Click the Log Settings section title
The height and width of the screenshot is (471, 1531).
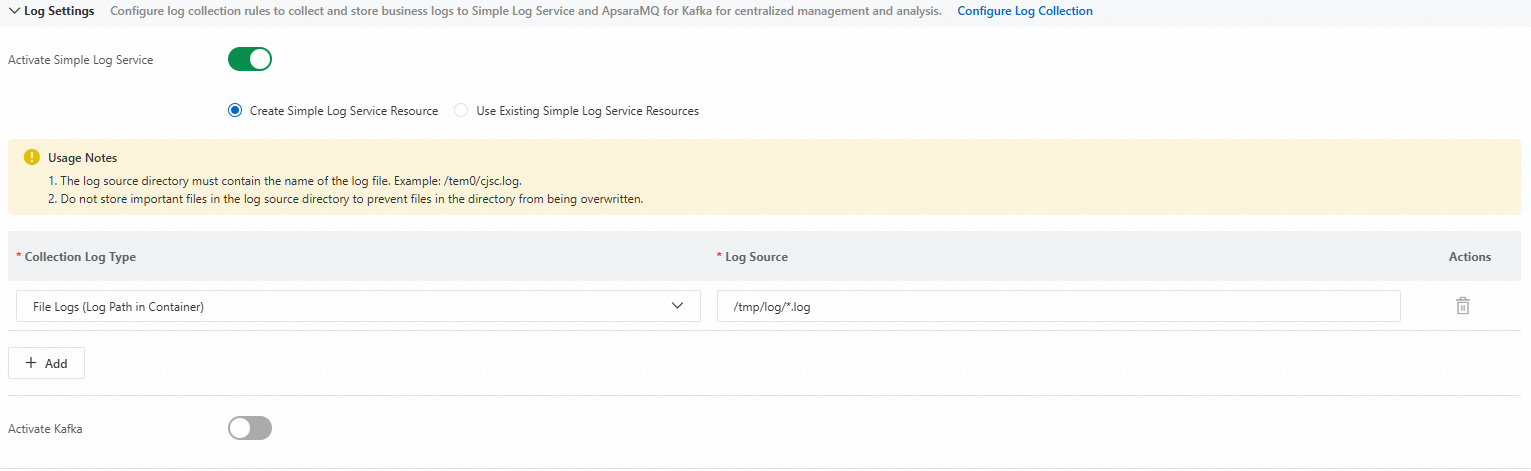pyautogui.click(x=59, y=11)
